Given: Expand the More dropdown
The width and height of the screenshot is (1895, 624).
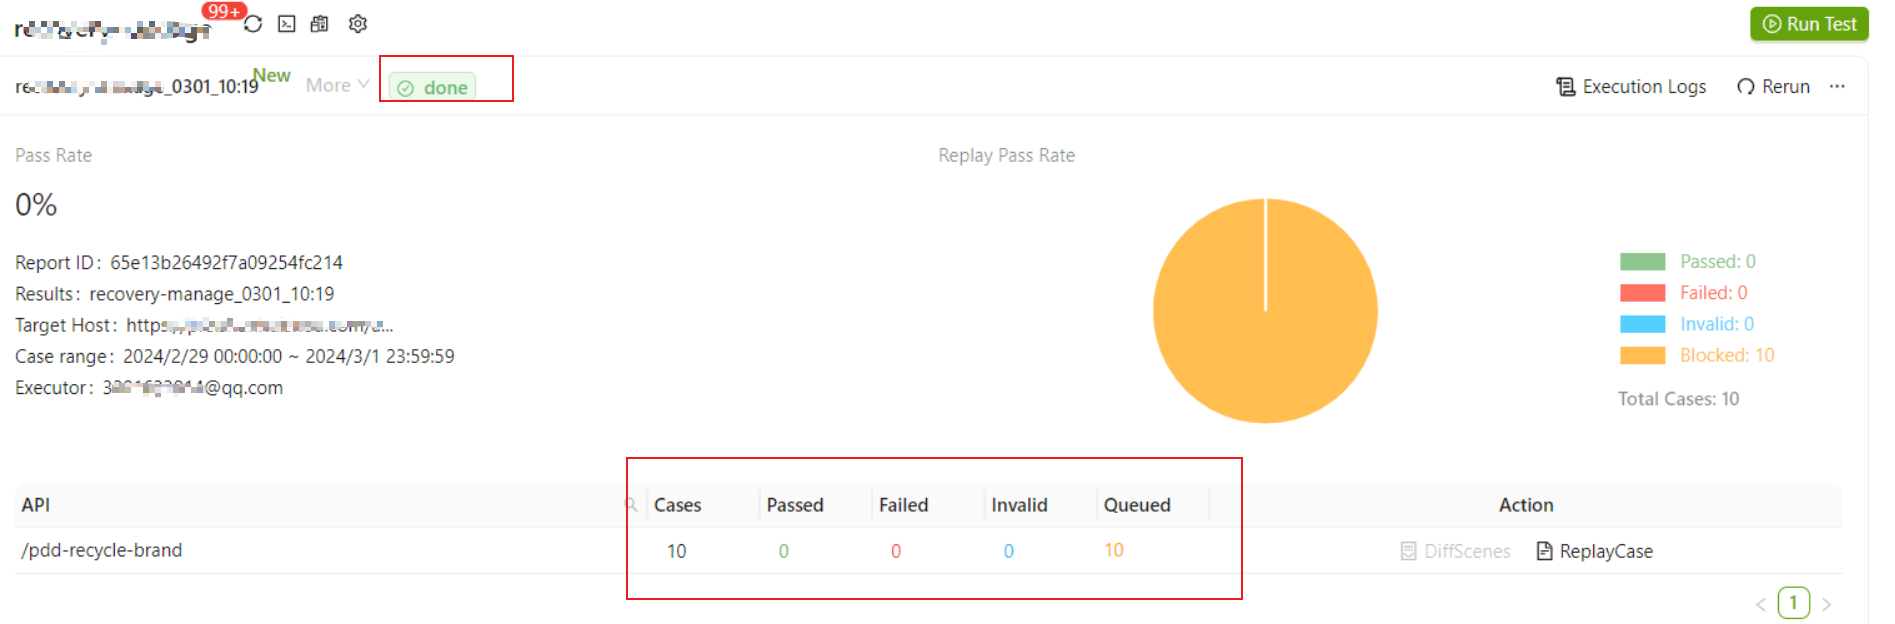Looking at the screenshot, I should tap(337, 86).
